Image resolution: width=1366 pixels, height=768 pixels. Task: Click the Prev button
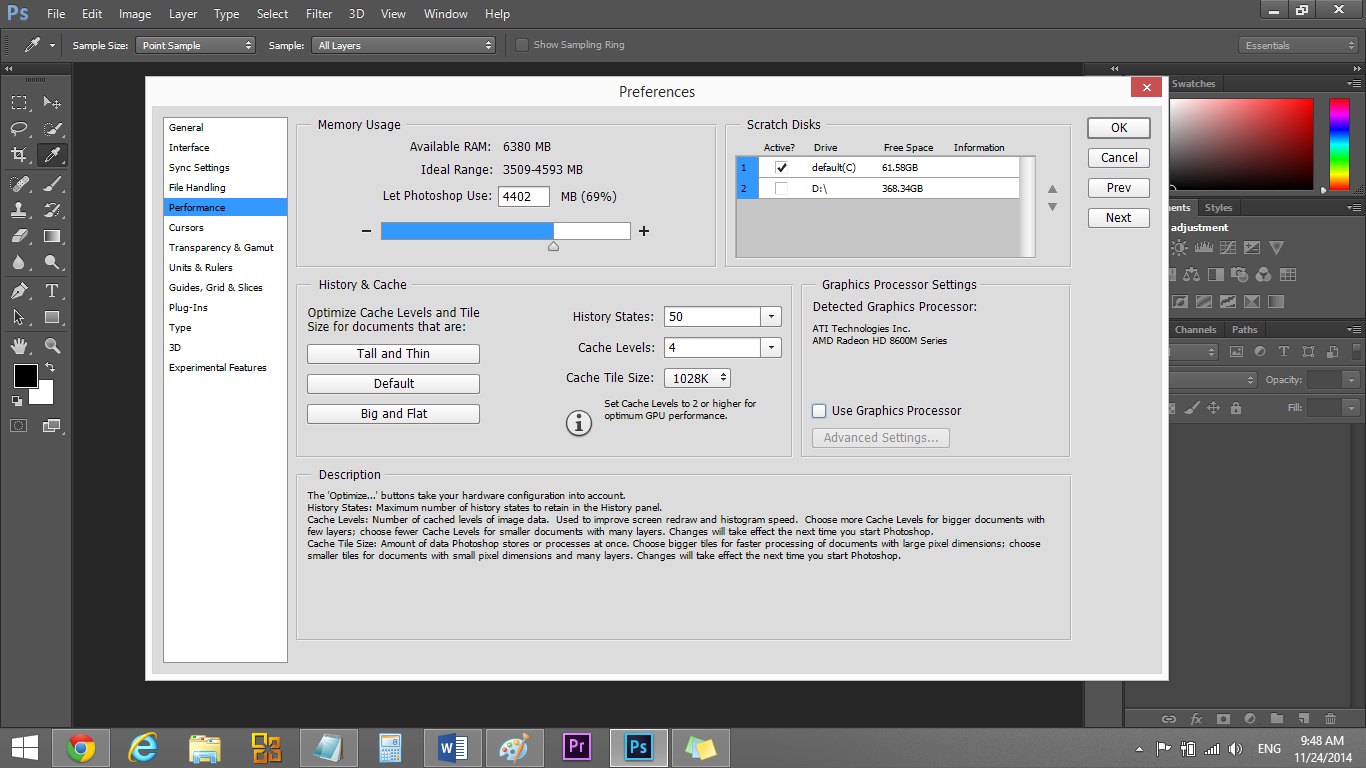(1119, 188)
